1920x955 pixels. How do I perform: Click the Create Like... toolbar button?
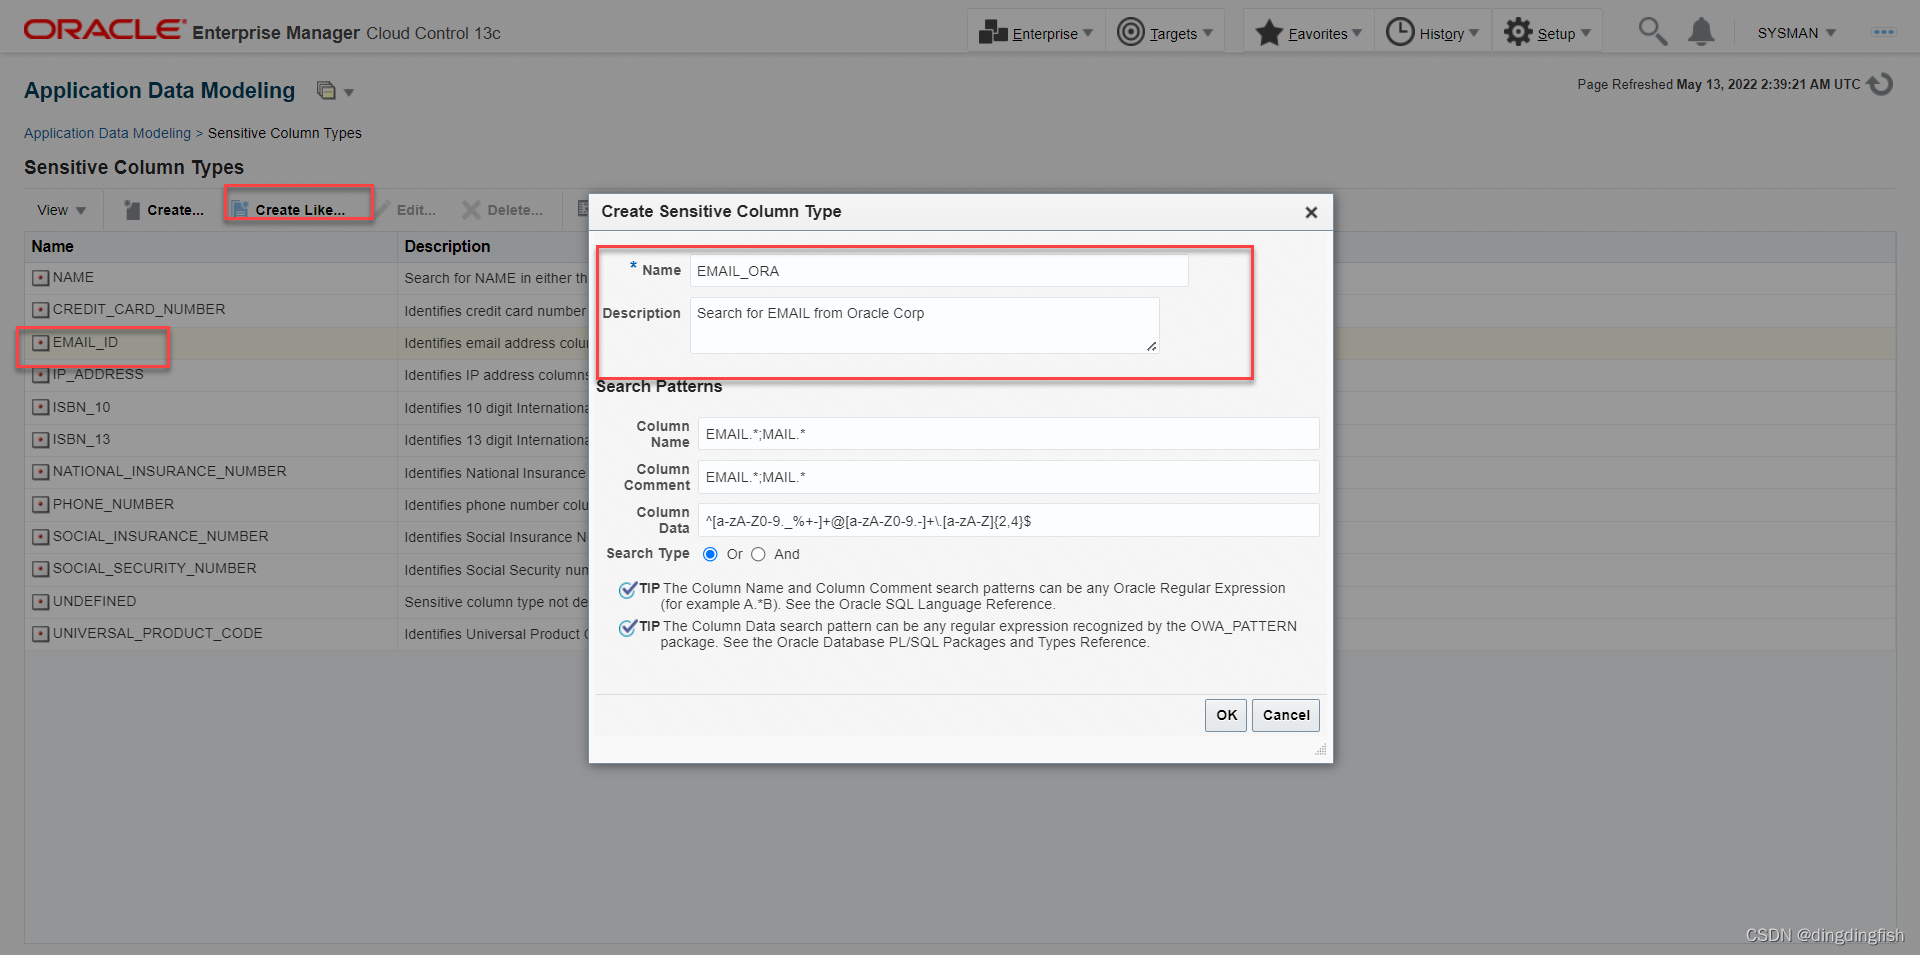tap(288, 210)
